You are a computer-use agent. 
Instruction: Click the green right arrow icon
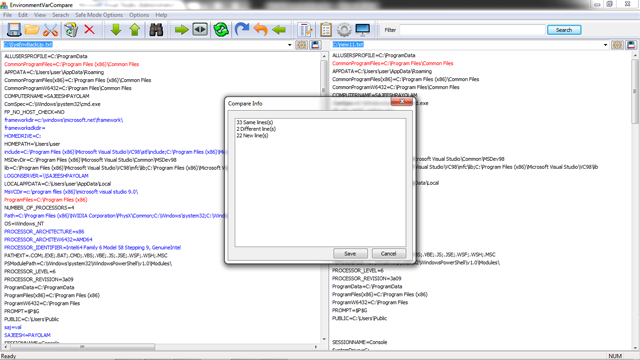[181, 29]
